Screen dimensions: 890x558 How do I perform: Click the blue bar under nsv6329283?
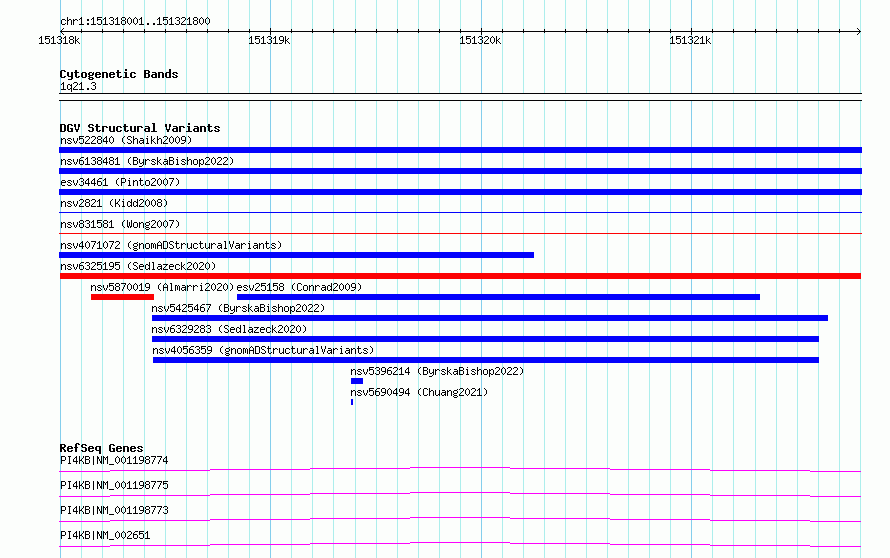[485, 339]
